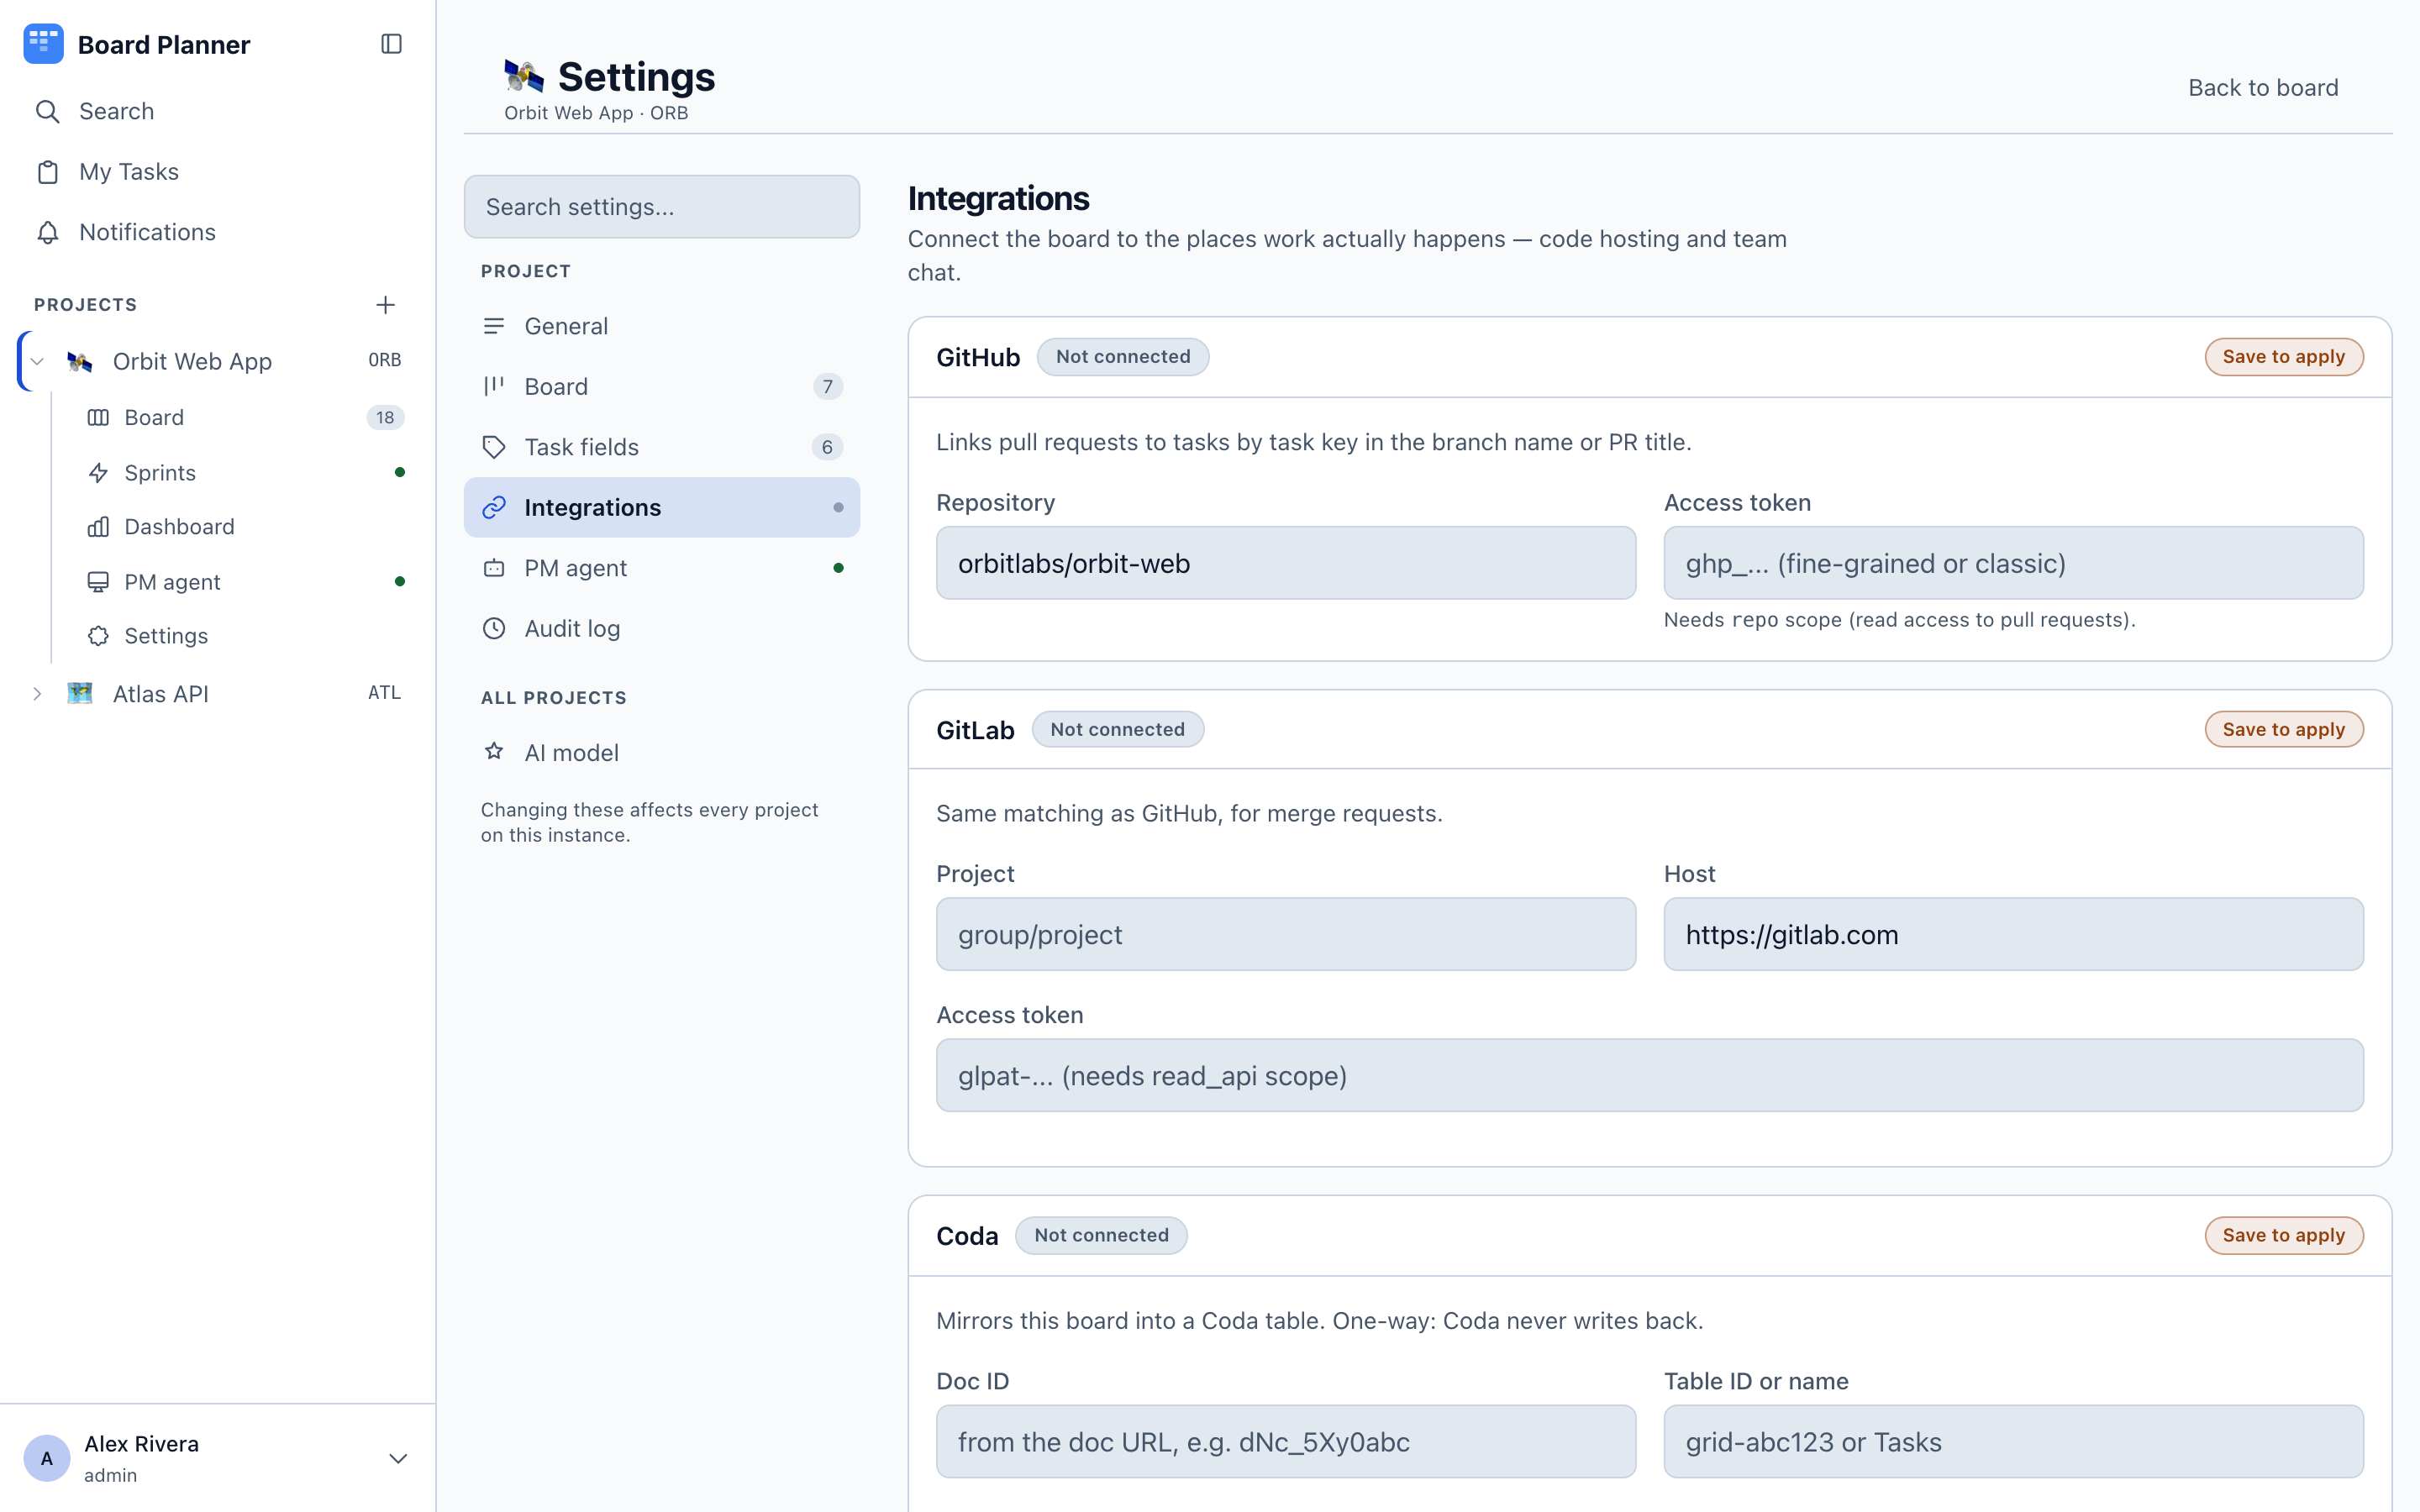Expand the Atlas API project
The width and height of the screenshot is (2420, 1512).
click(x=37, y=693)
